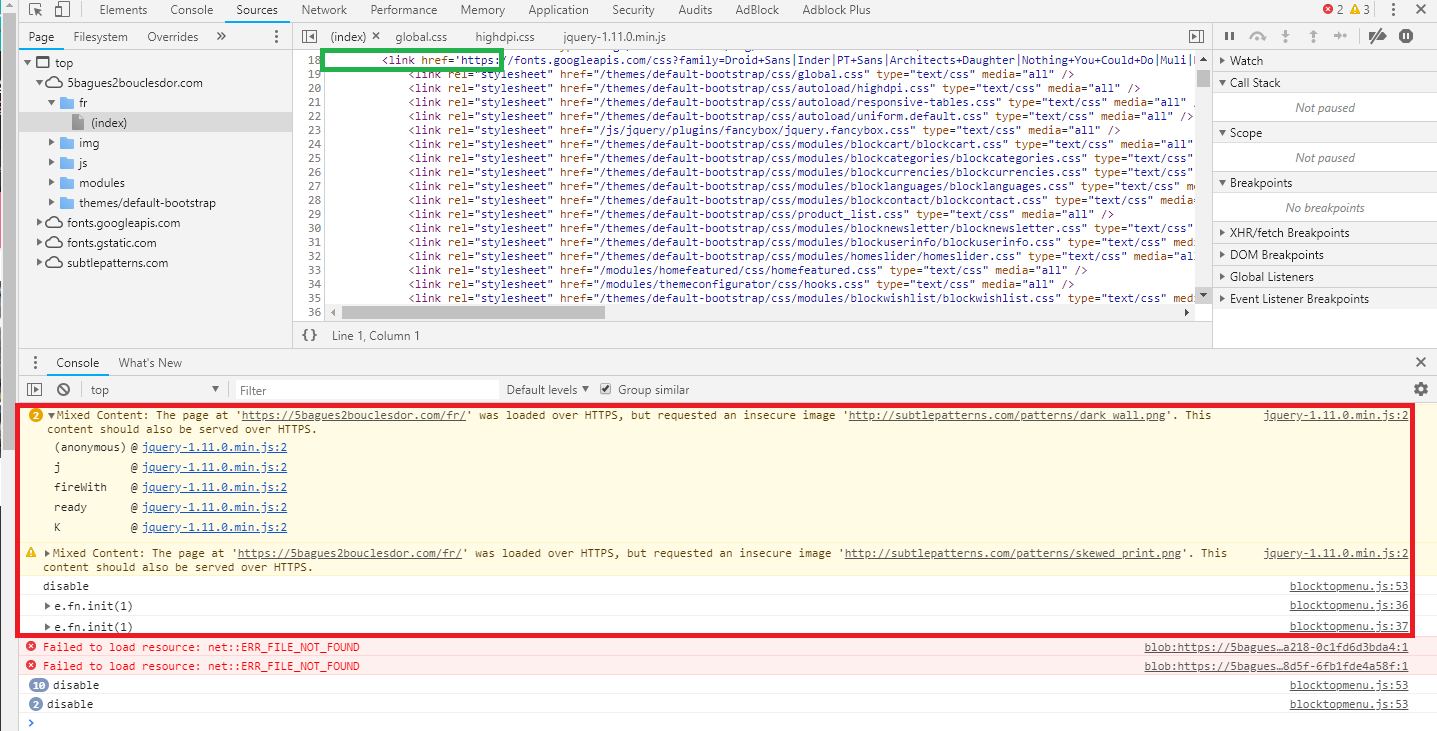Expand the skewed_print.png mixed content warning
1437x731 pixels.
click(x=47, y=553)
